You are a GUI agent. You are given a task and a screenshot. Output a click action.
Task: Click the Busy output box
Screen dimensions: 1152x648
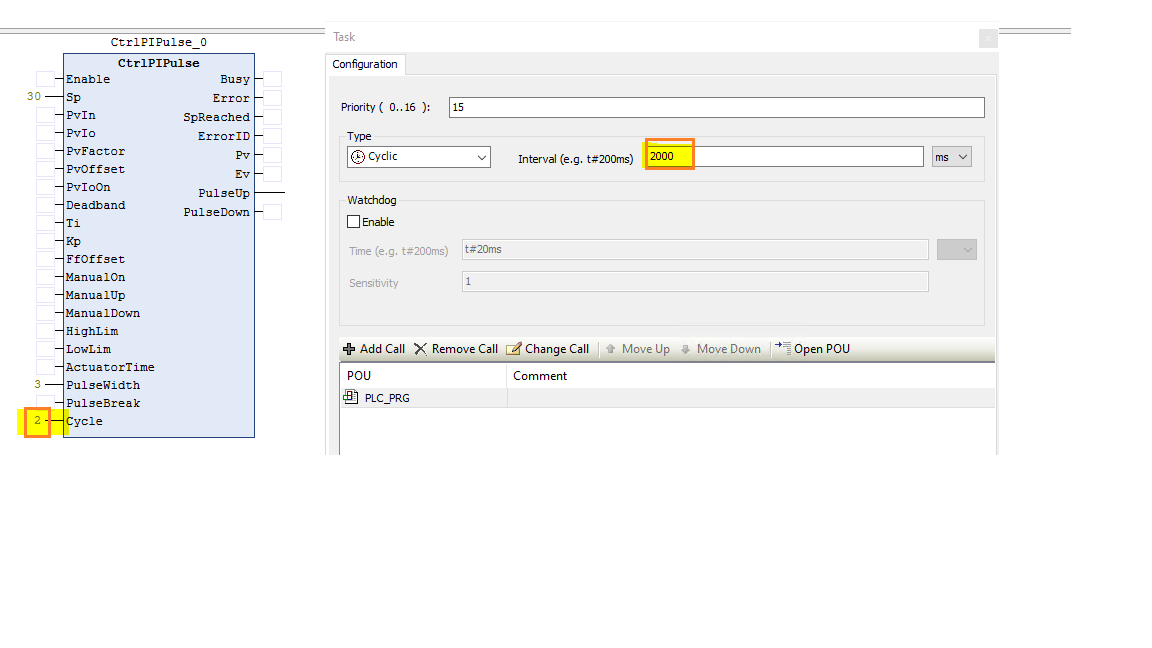272,79
